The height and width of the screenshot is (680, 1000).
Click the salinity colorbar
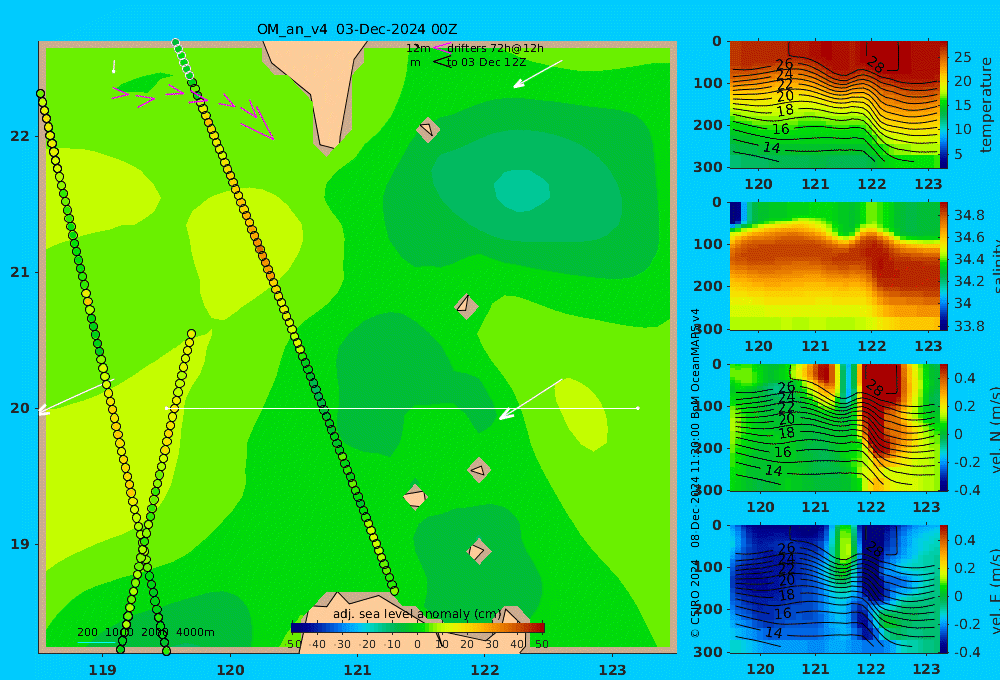click(x=944, y=266)
